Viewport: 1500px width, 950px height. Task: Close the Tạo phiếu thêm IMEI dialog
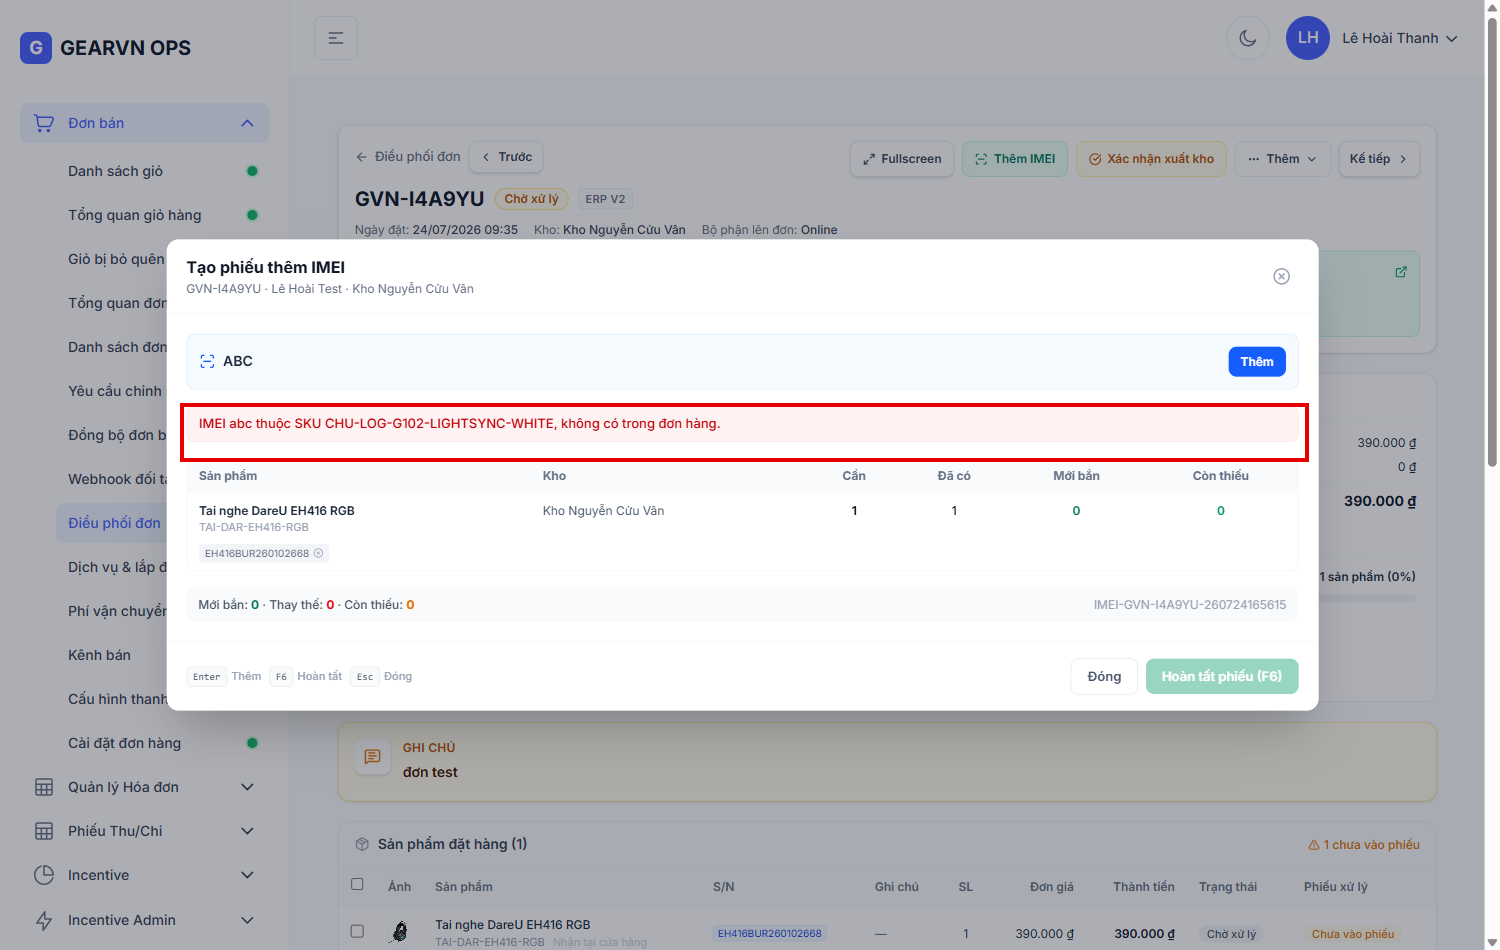(x=1281, y=276)
